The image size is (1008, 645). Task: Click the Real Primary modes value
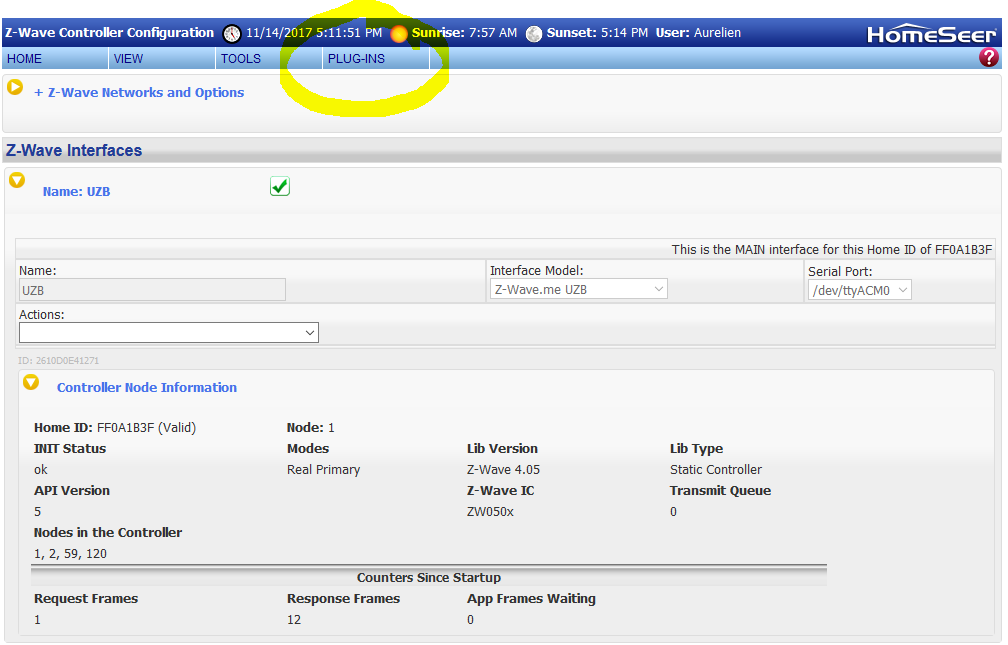point(323,470)
